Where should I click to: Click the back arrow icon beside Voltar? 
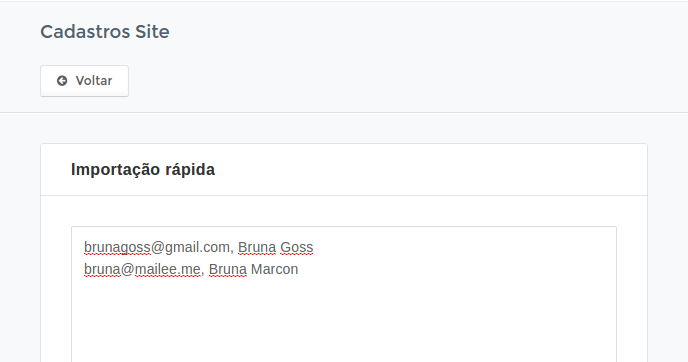click(62, 81)
